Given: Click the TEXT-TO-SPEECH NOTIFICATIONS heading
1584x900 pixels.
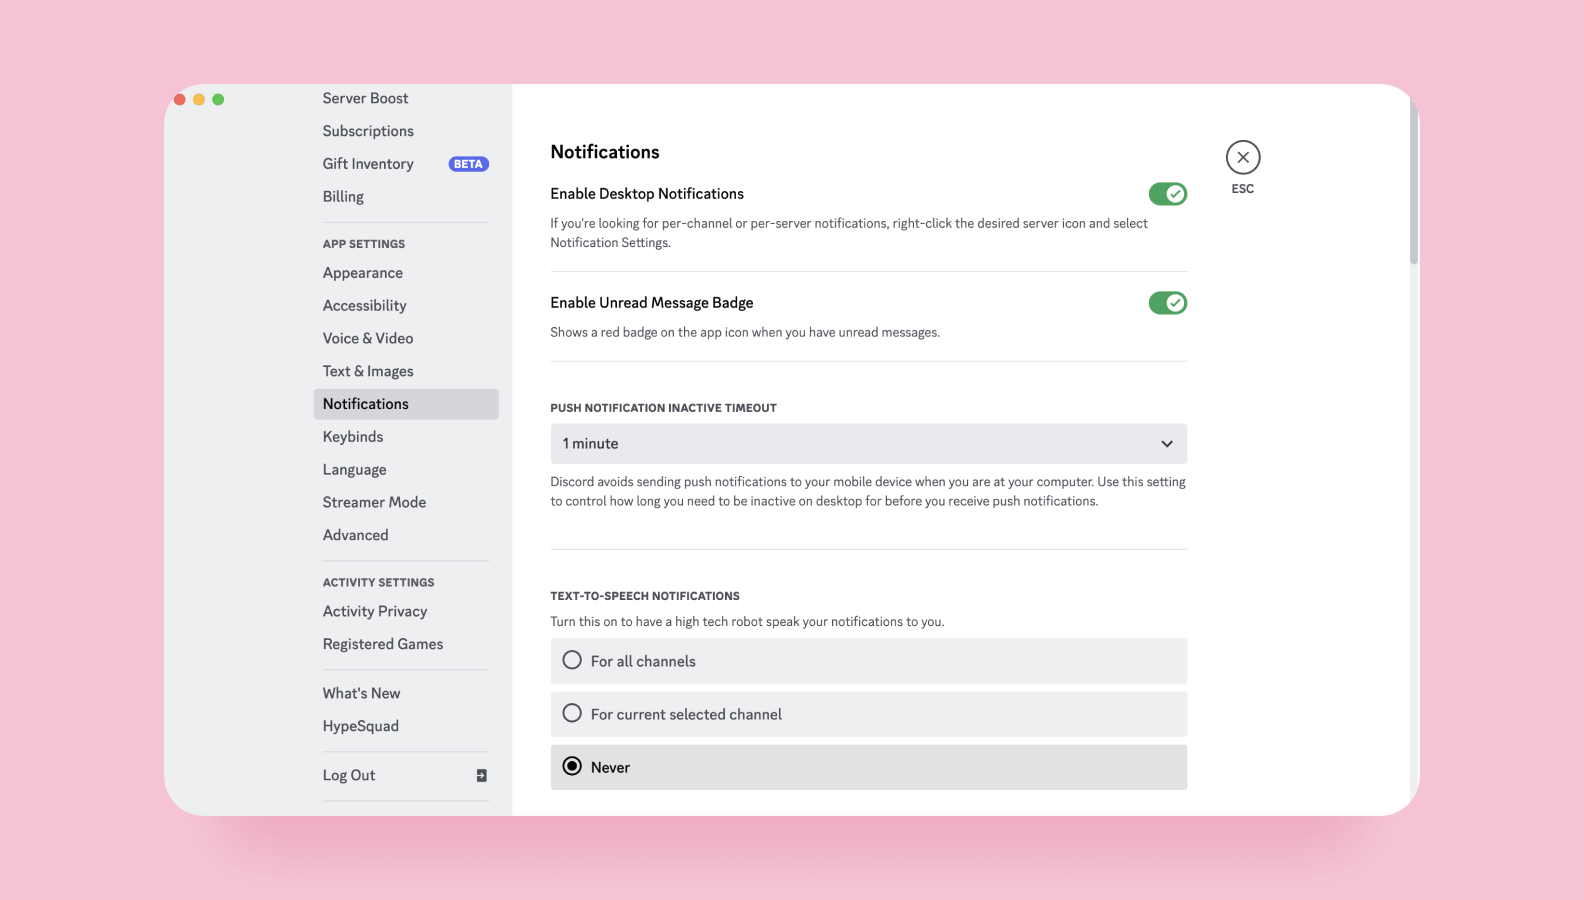Looking at the screenshot, I should 645,596.
